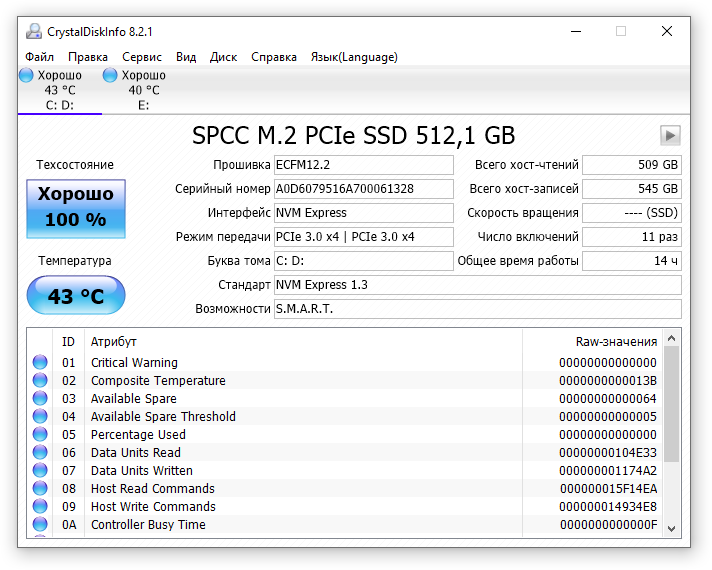Select the E: disk status orb

click(110, 75)
